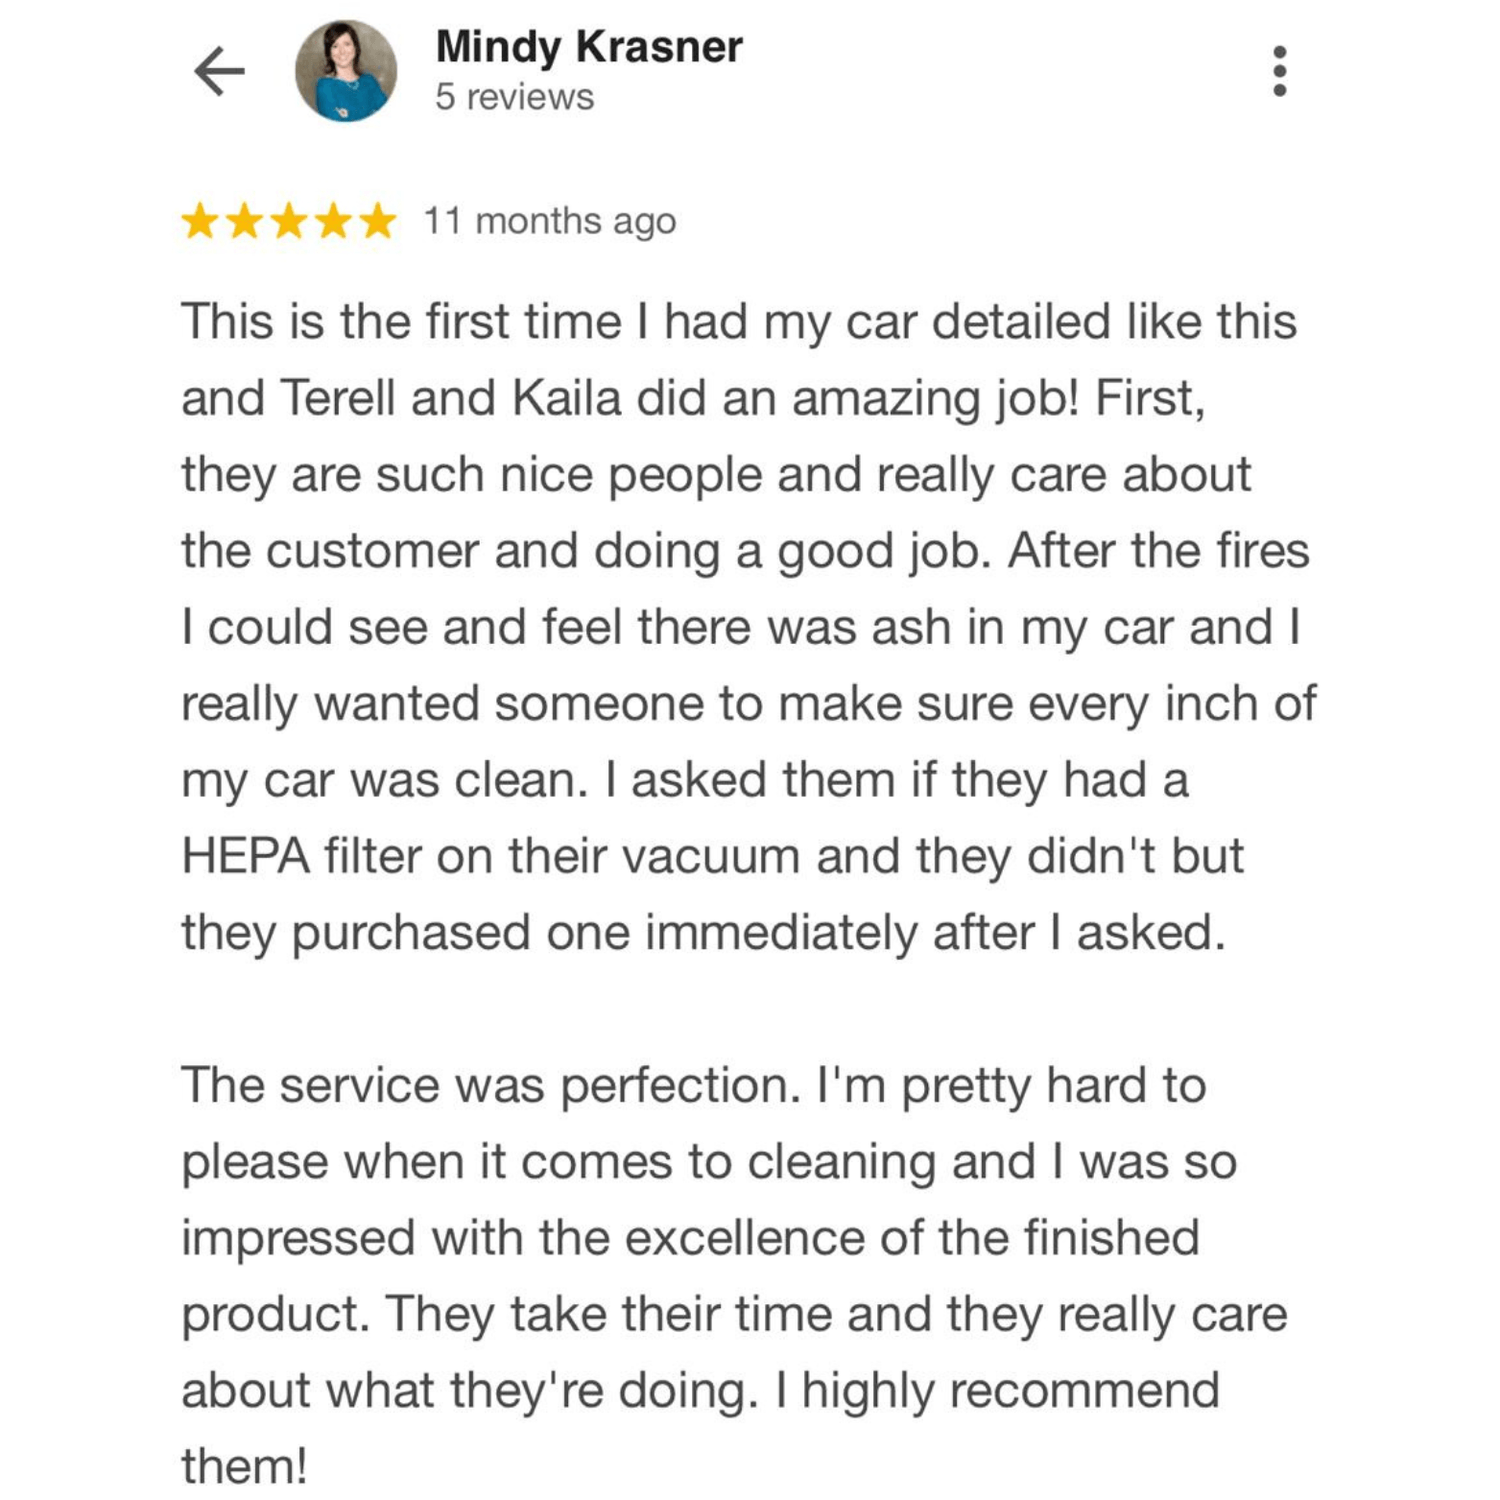Click the "11 months ago" timestamp
1500x1500 pixels.
550,221
